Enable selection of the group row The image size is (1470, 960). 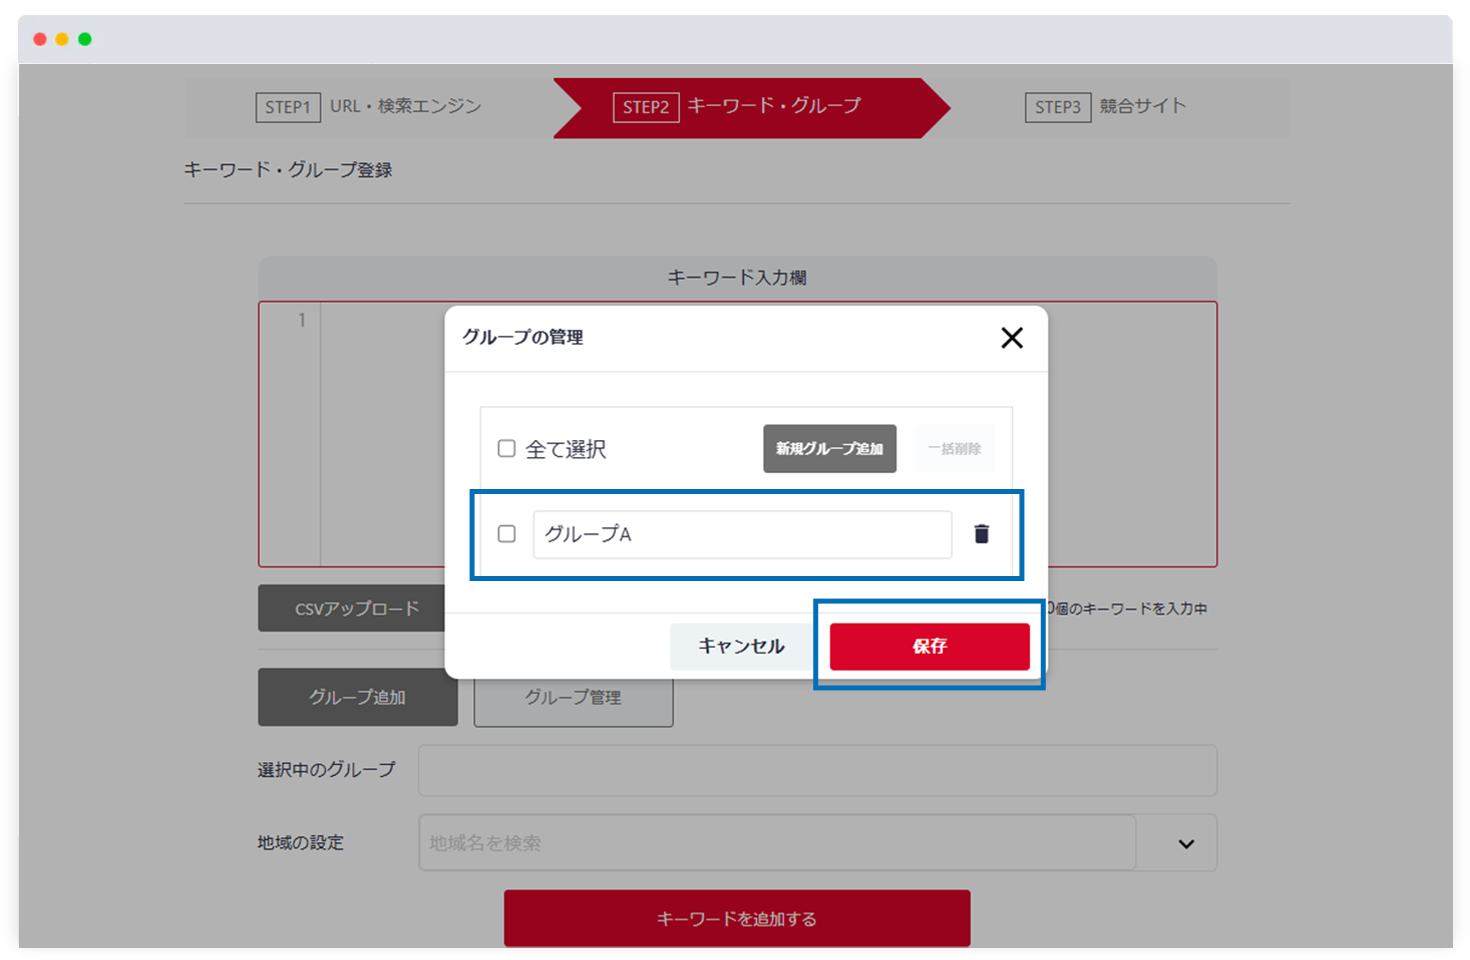506,534
